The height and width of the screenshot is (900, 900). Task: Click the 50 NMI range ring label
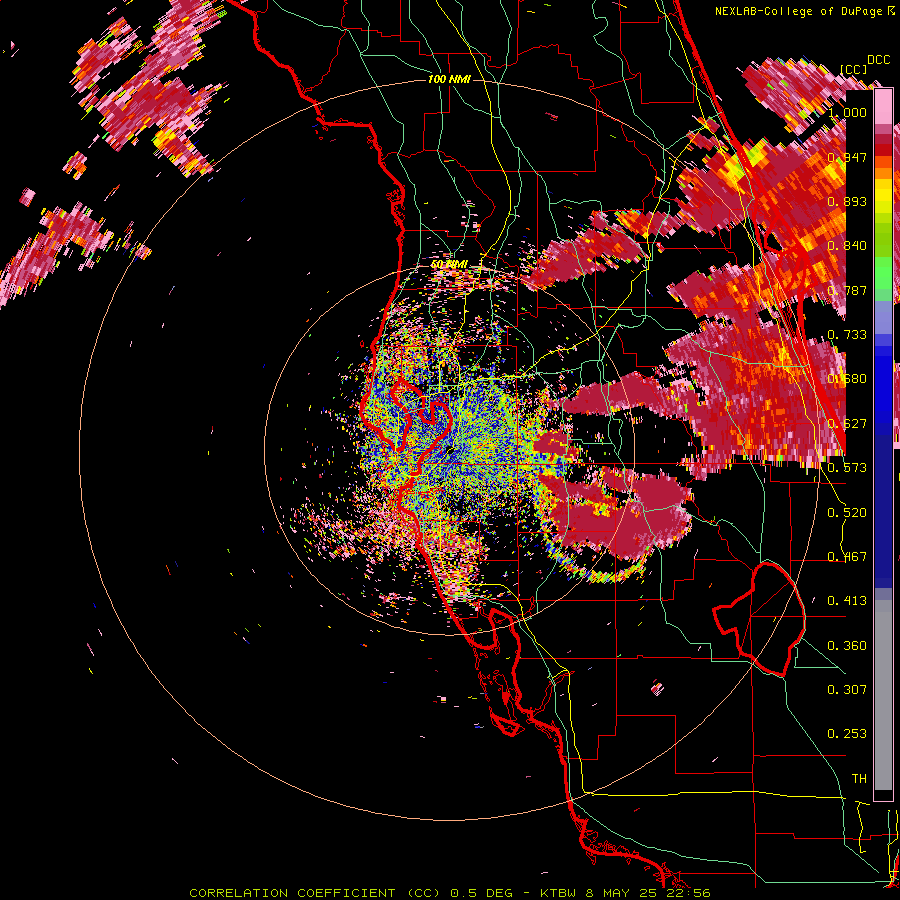(x=449, y=264)
